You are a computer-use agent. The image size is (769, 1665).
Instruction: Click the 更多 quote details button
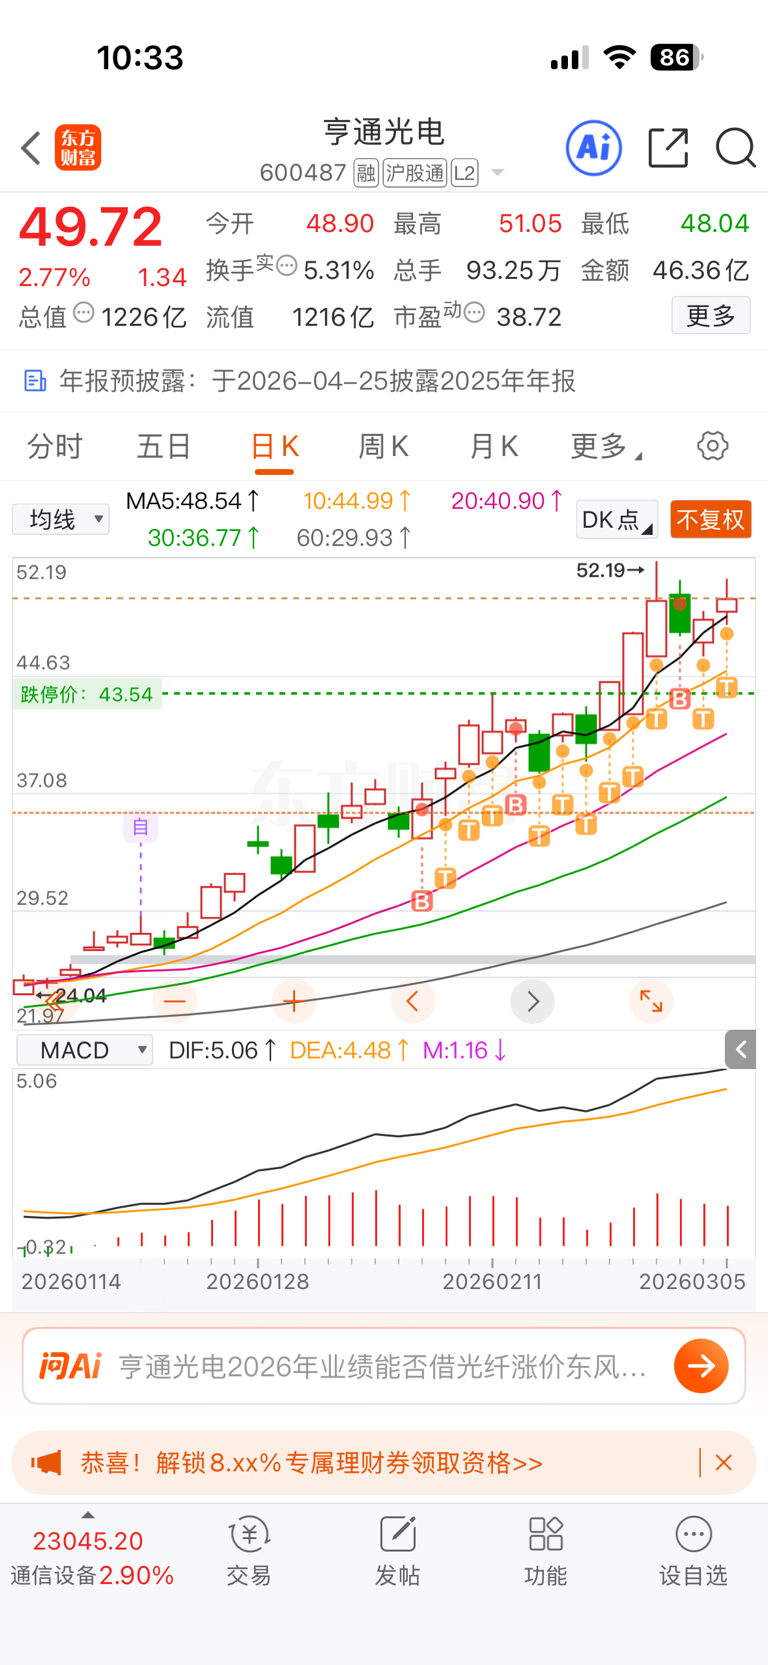(711, 316)
